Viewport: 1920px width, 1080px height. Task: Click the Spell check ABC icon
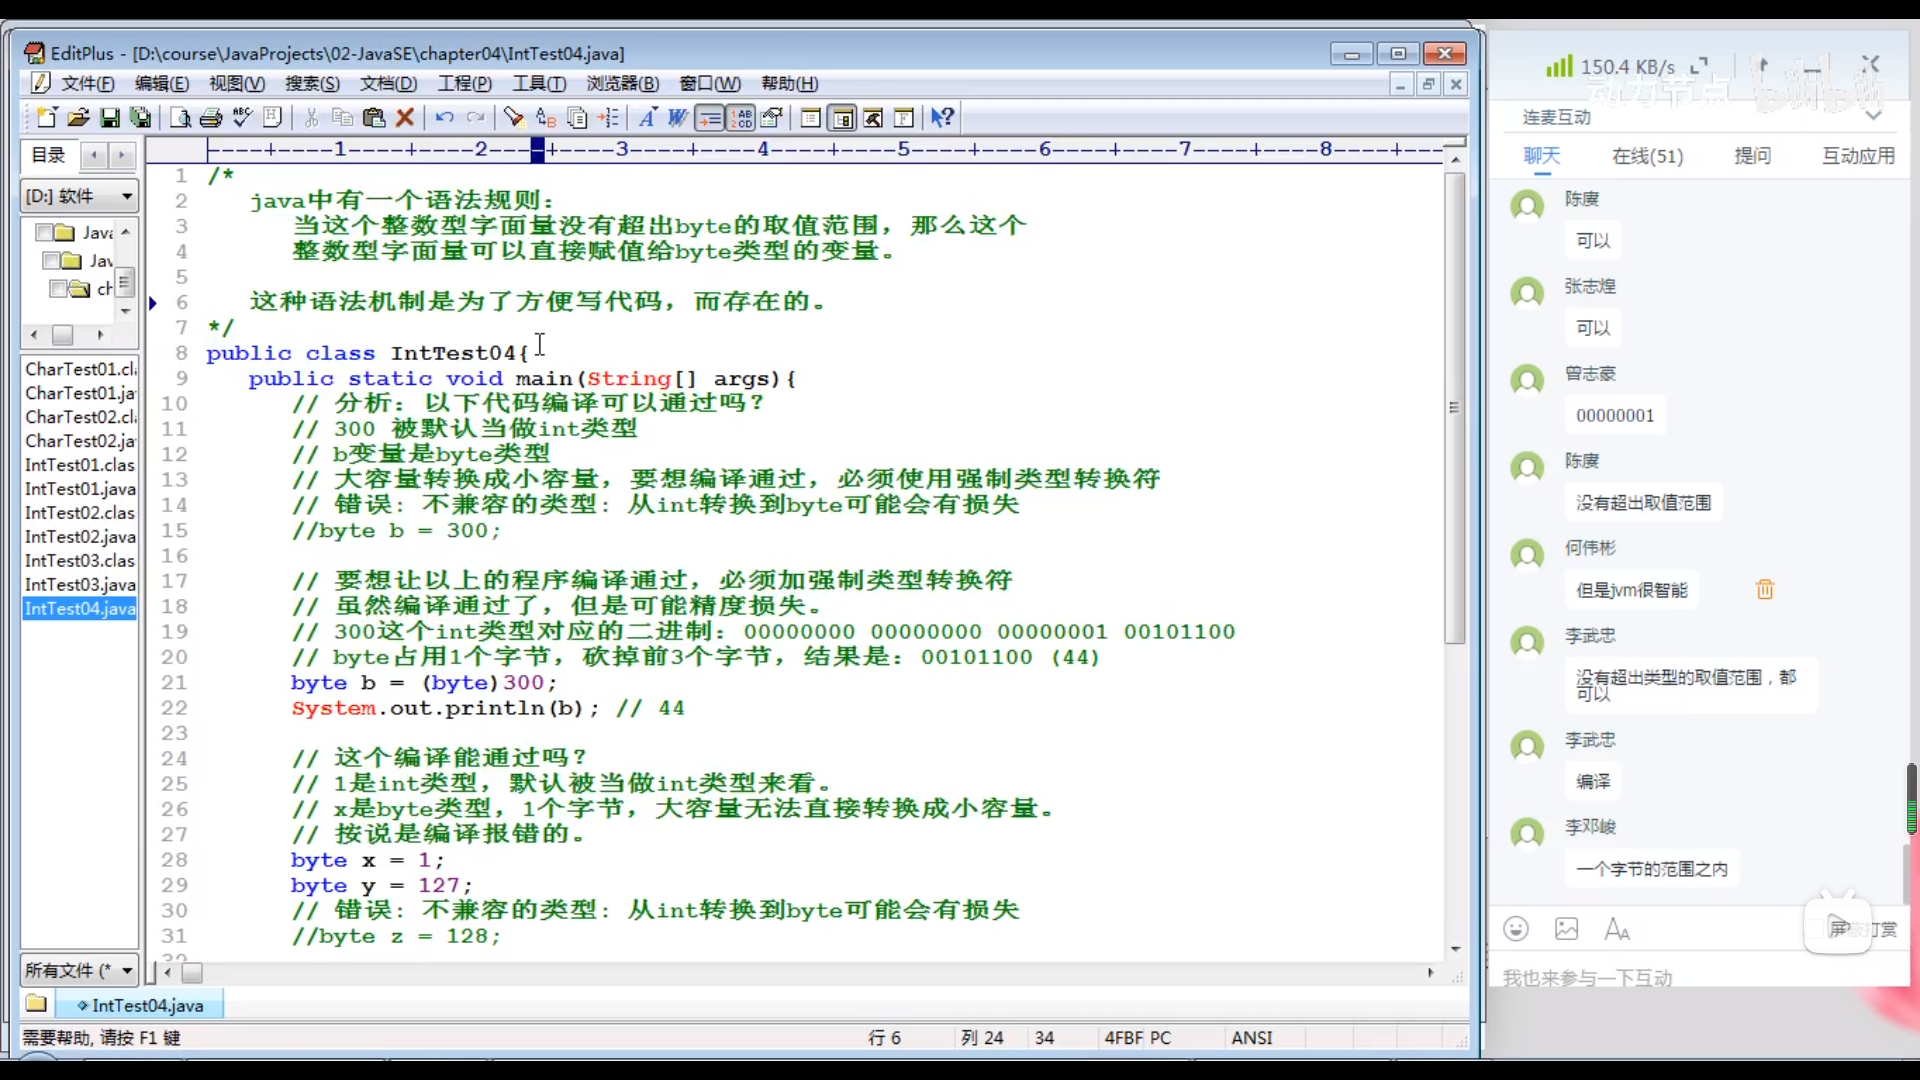click(x=242, y=118)
